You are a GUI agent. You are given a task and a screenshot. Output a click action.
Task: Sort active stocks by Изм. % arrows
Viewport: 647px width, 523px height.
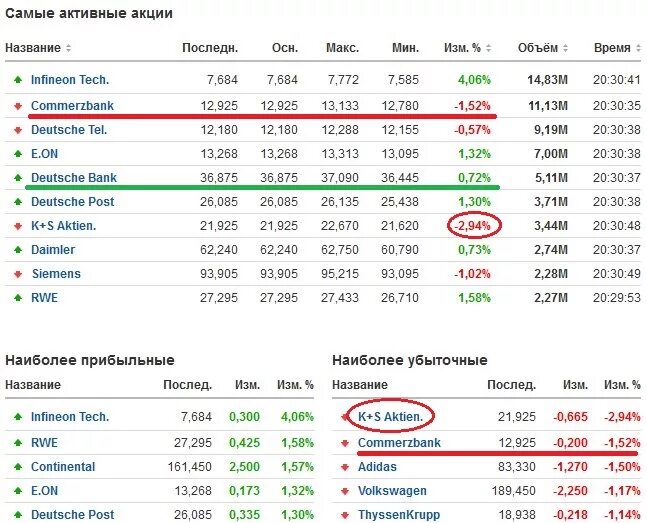coord(489,48)
